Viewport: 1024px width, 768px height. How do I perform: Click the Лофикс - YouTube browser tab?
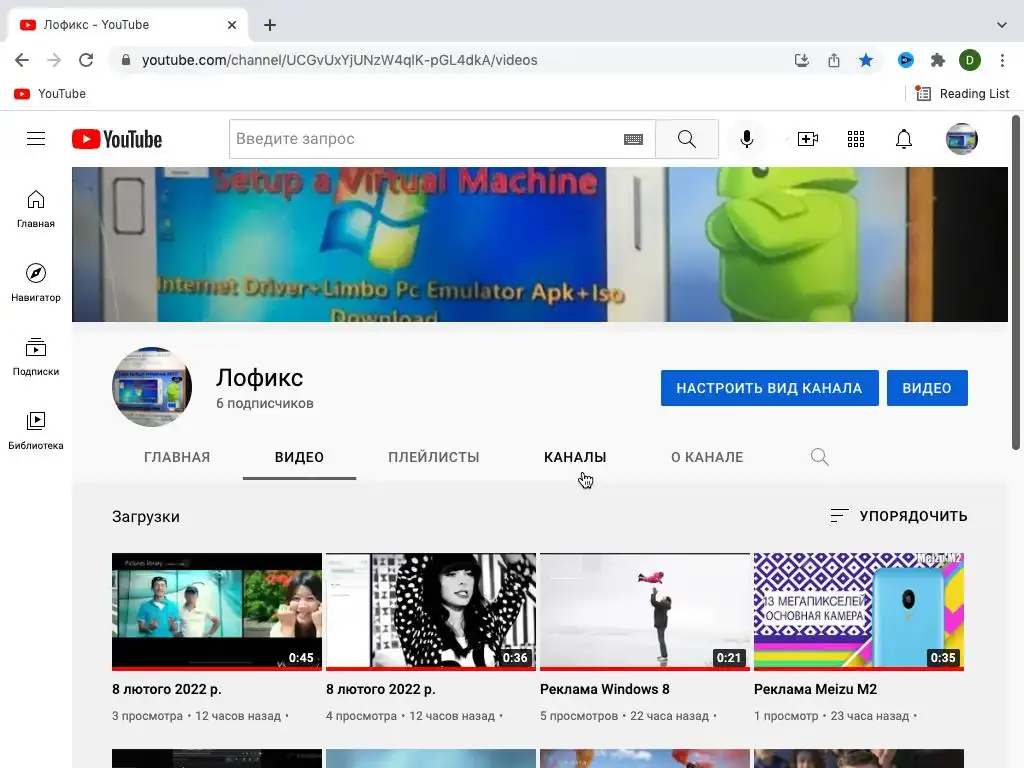pos(127,25)
